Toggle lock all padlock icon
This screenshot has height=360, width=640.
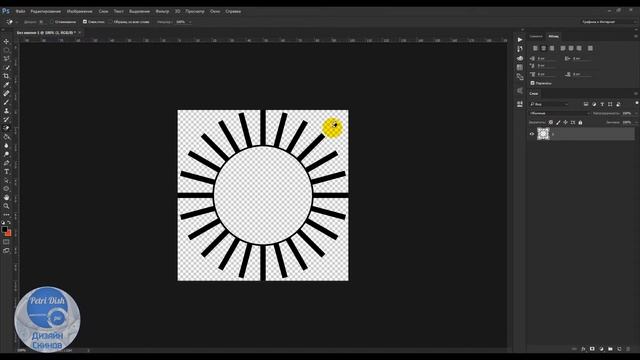coord(580,122)
